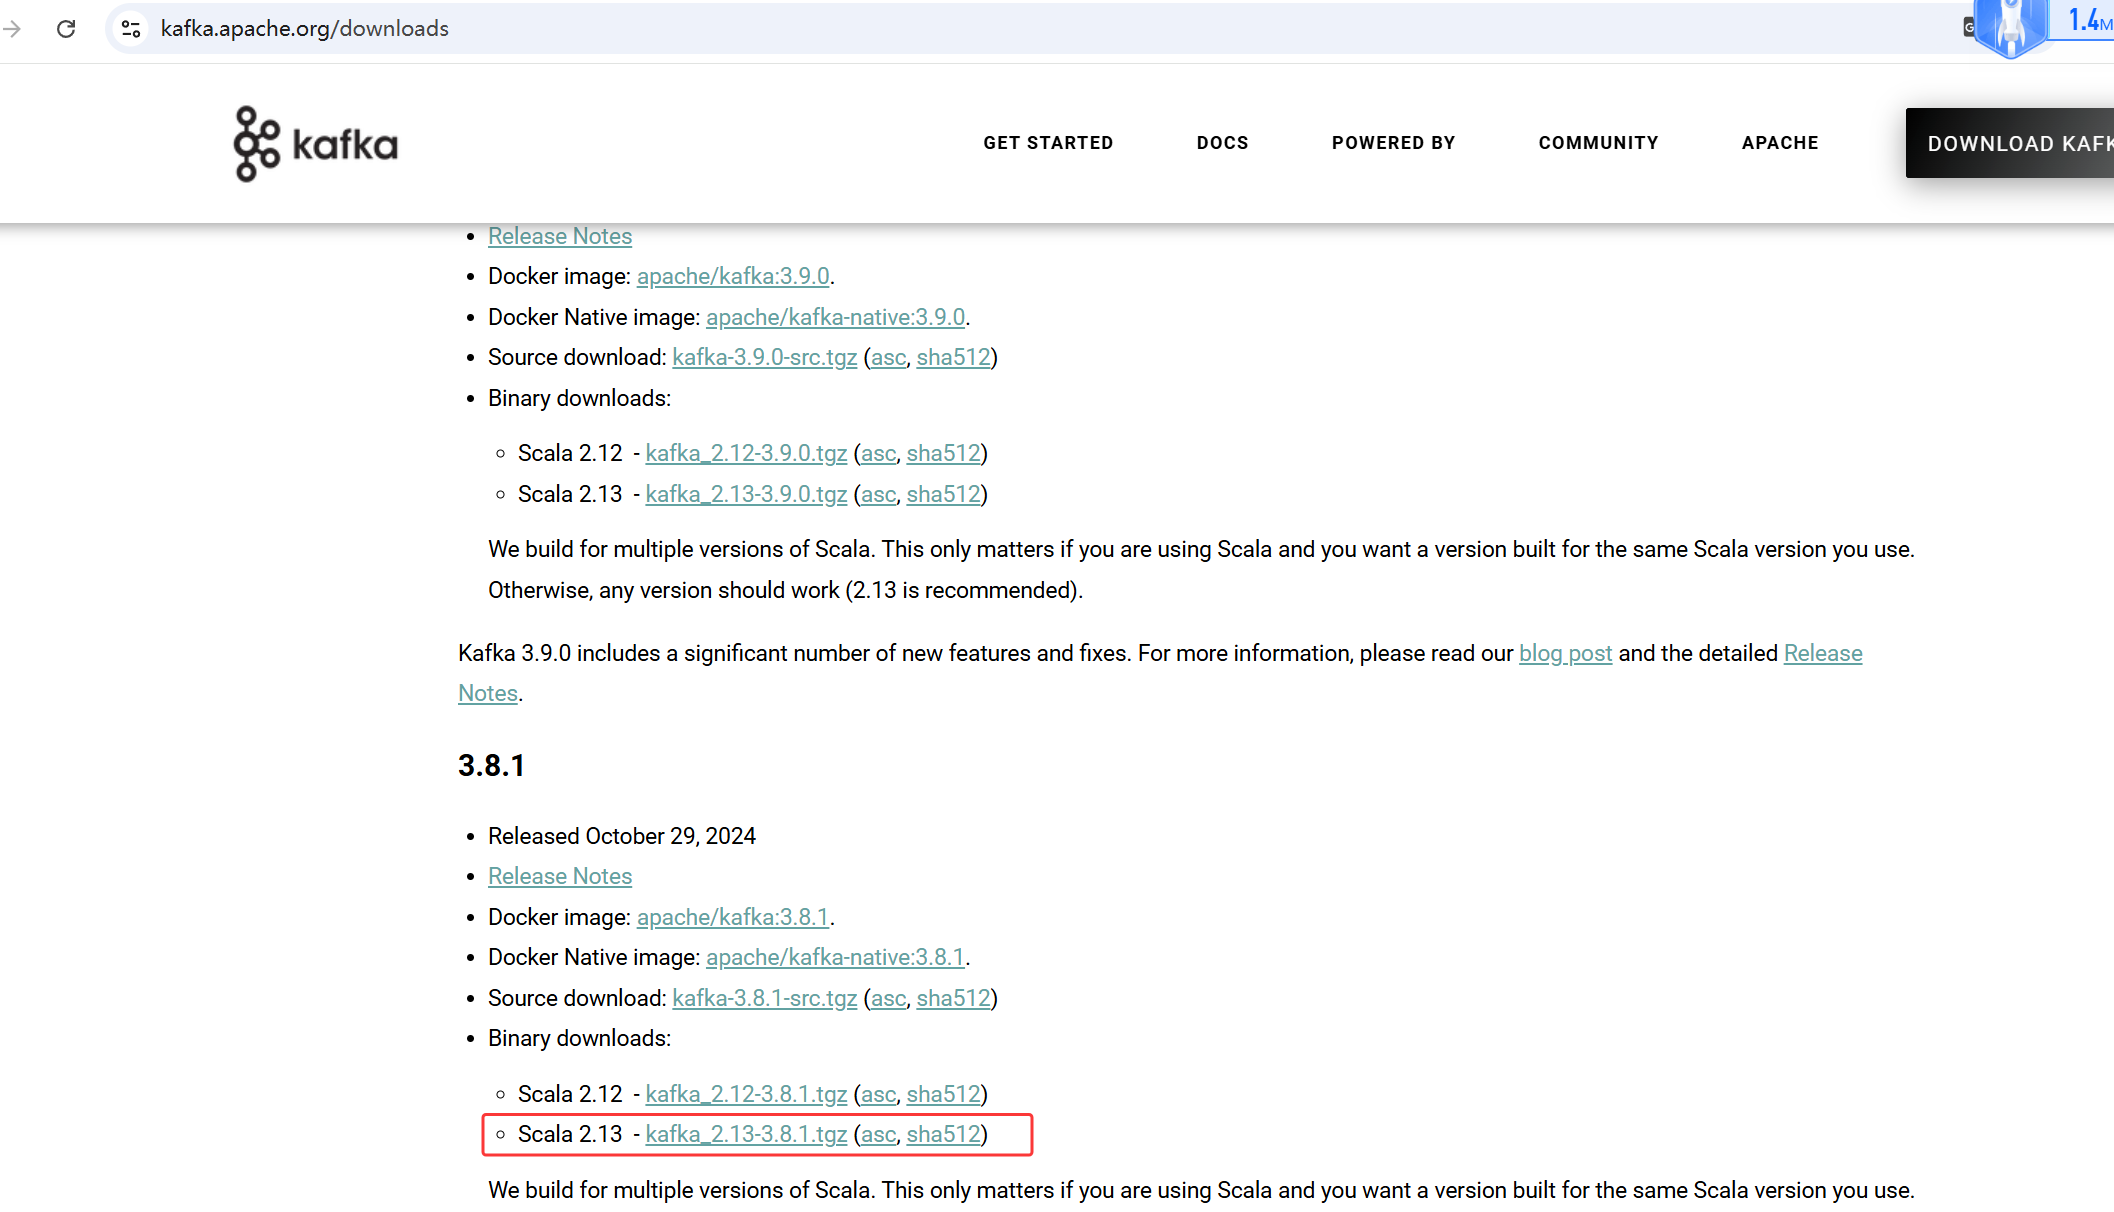The width and height of the screenshot is (2114, 1212).
Task: Open Docker image apache/kafka:3.9.0 link
Action: 733,276
